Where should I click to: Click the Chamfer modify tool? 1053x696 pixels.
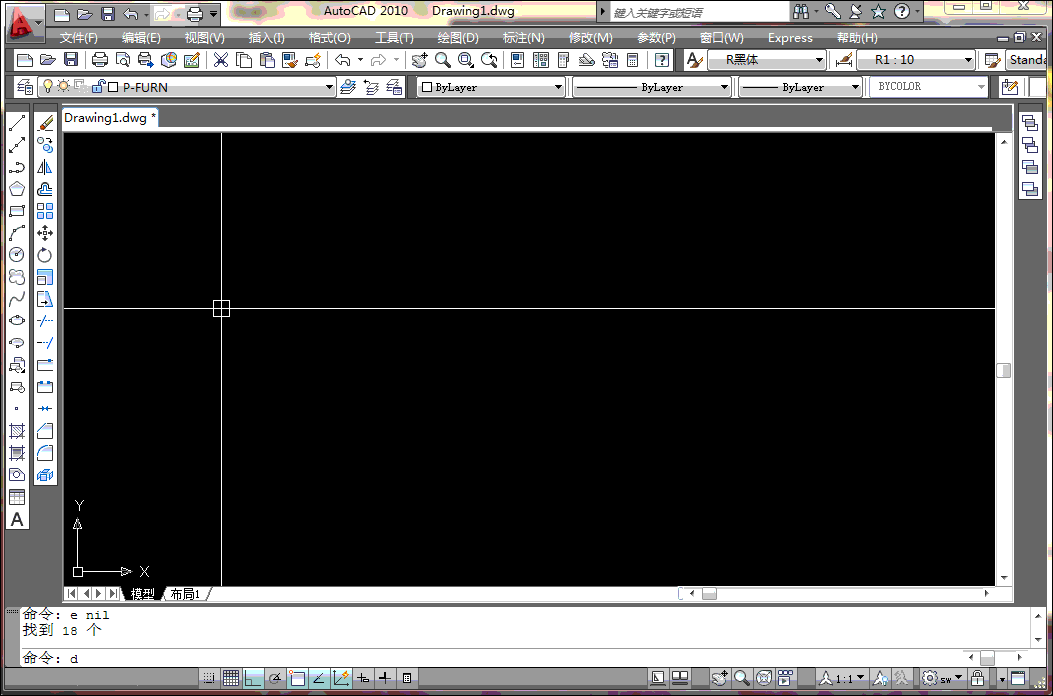pos(45,431)
